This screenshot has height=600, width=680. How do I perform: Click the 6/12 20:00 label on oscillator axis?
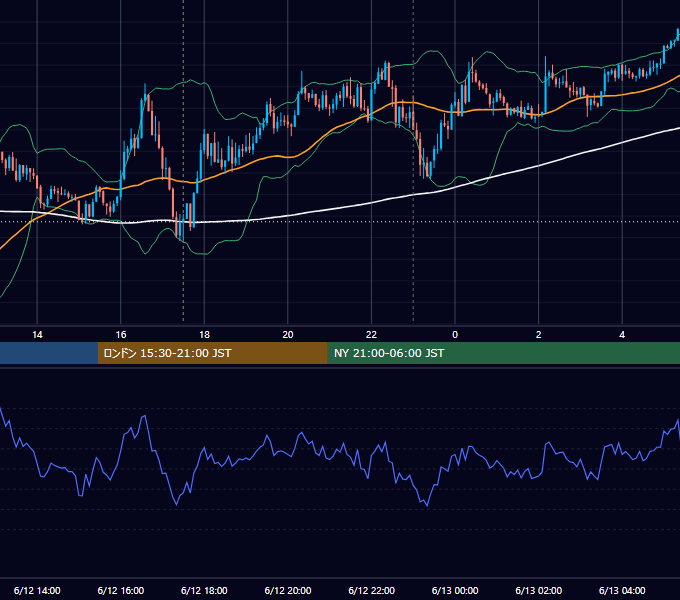[x=288, y=590]
